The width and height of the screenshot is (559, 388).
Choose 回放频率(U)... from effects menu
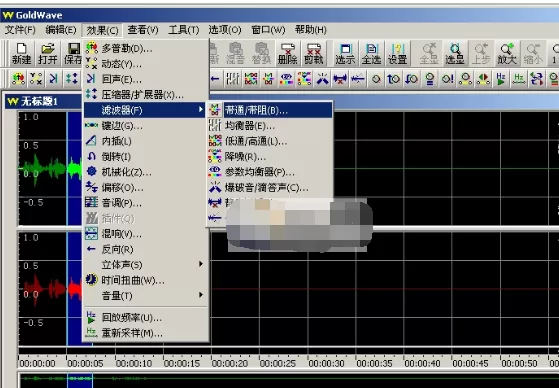coord(145,317)
